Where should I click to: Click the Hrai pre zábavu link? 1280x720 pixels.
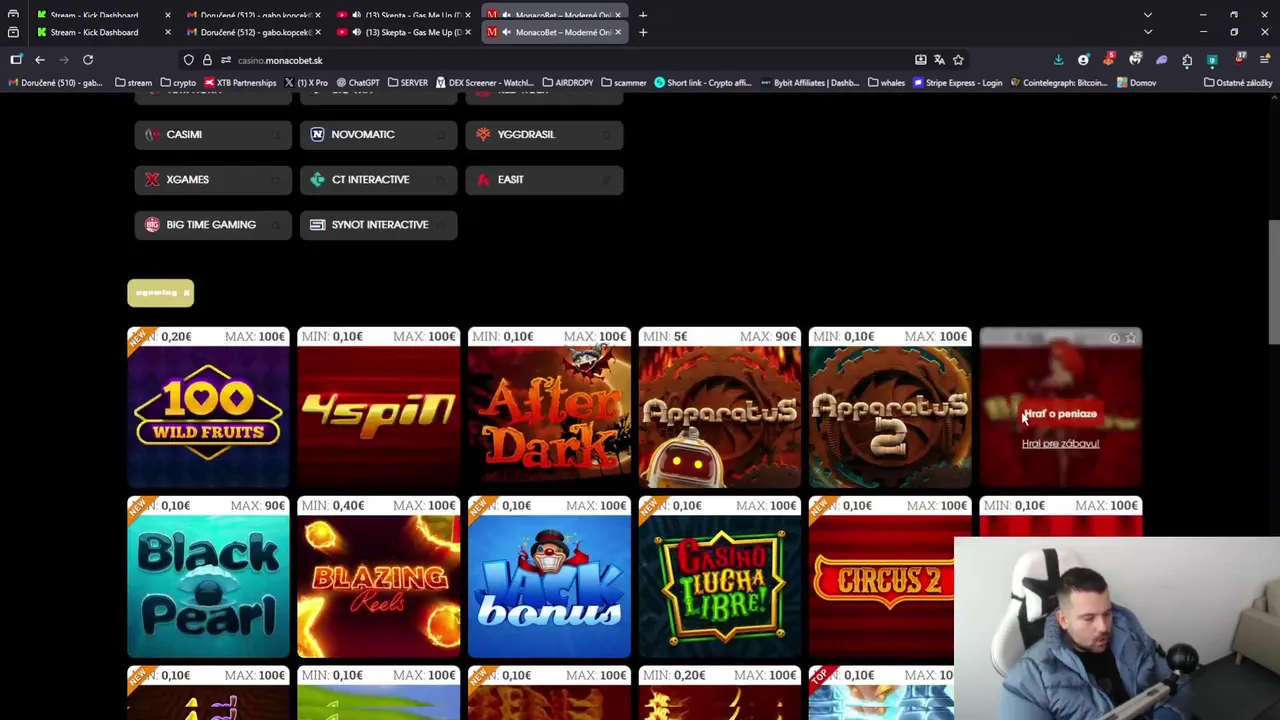(1060, 443)
